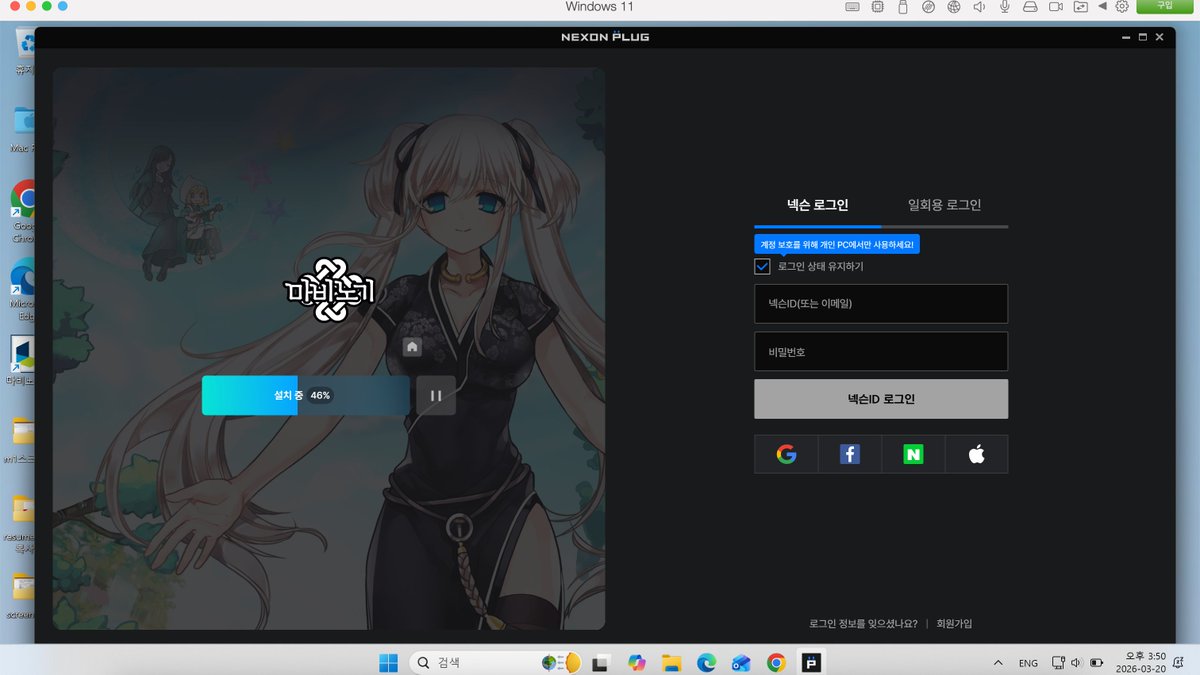Focus the 넥슨ID(또는 이메일) input field
The image size is (1200, 675).
[x=881, y=303]
